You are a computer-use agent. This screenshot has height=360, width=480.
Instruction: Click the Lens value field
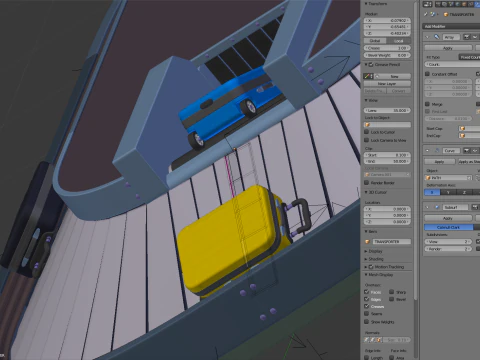click(x=387, y=110)
